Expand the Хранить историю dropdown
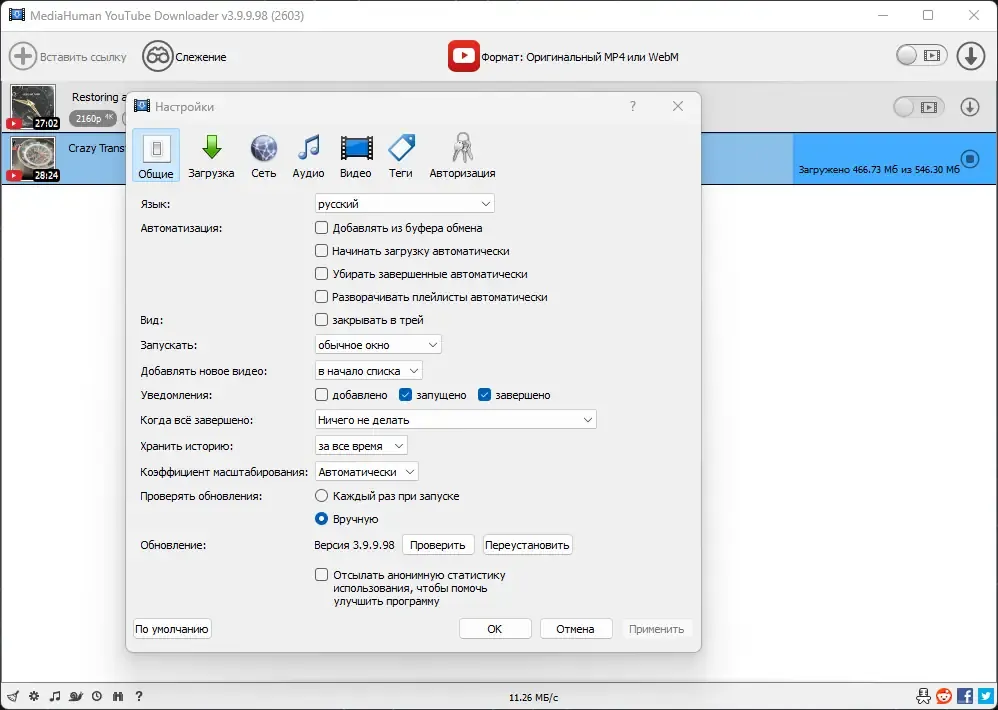 (x=361, y=446)
